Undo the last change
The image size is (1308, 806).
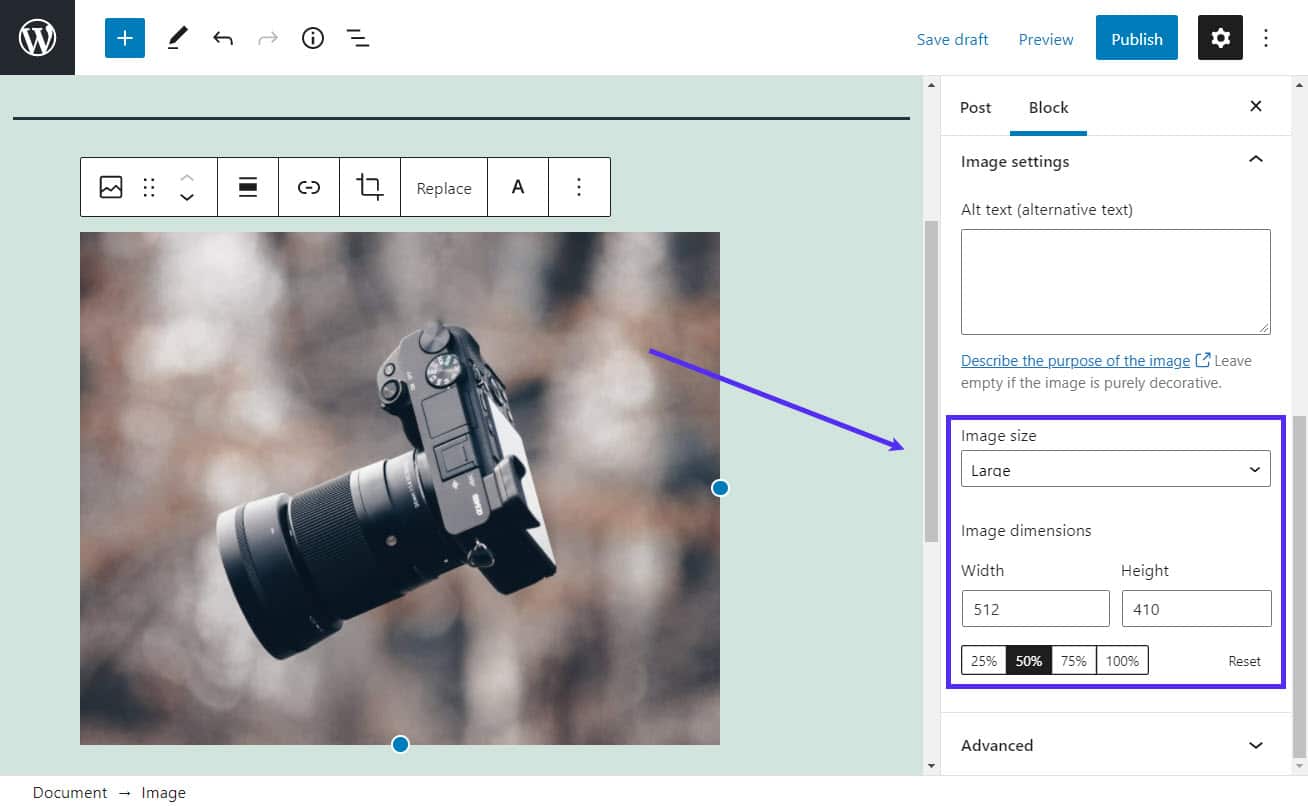222,37
